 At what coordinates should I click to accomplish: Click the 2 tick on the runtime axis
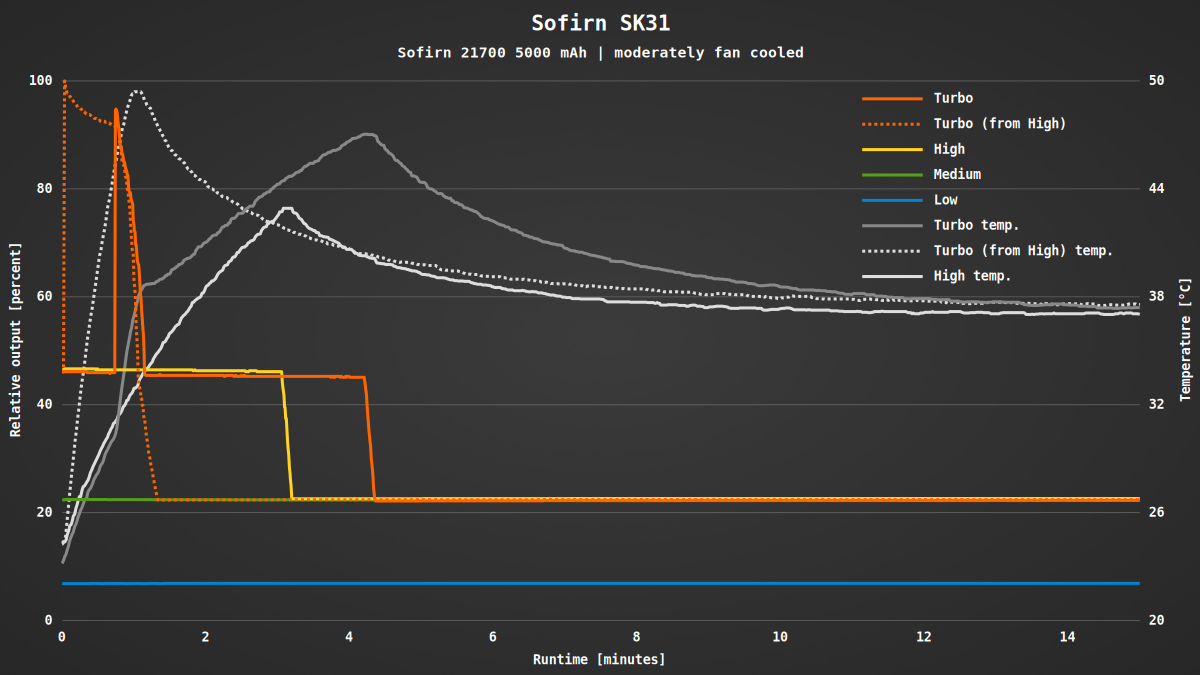(206, 637)
